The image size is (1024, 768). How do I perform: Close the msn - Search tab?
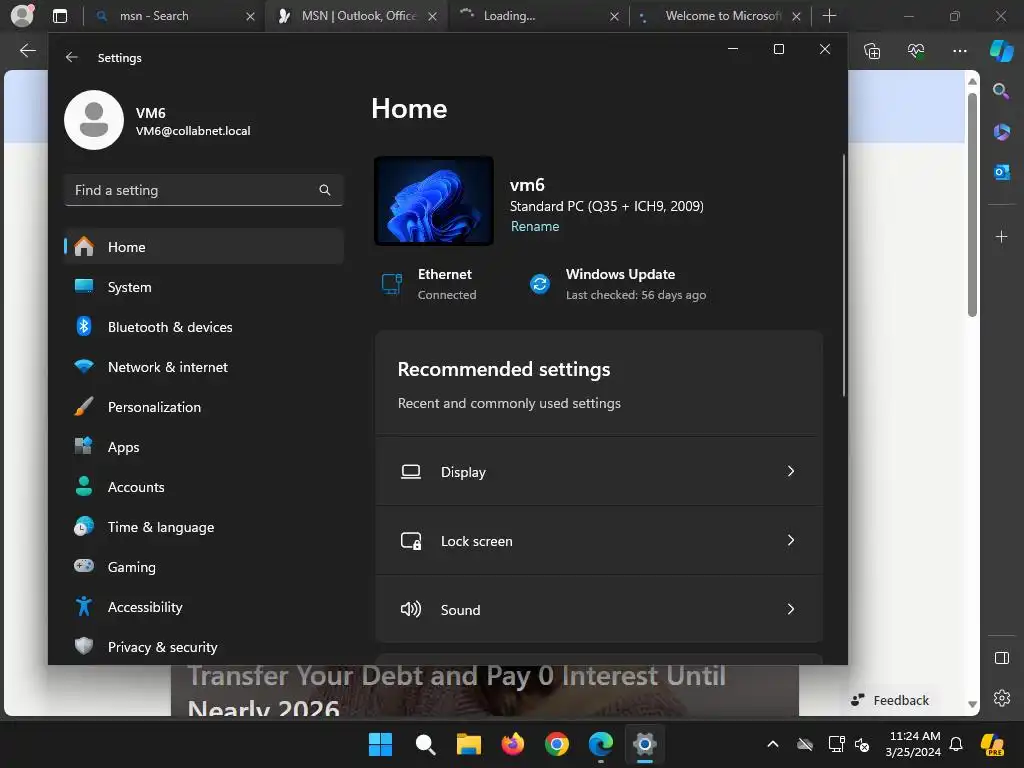click(250, 16)
